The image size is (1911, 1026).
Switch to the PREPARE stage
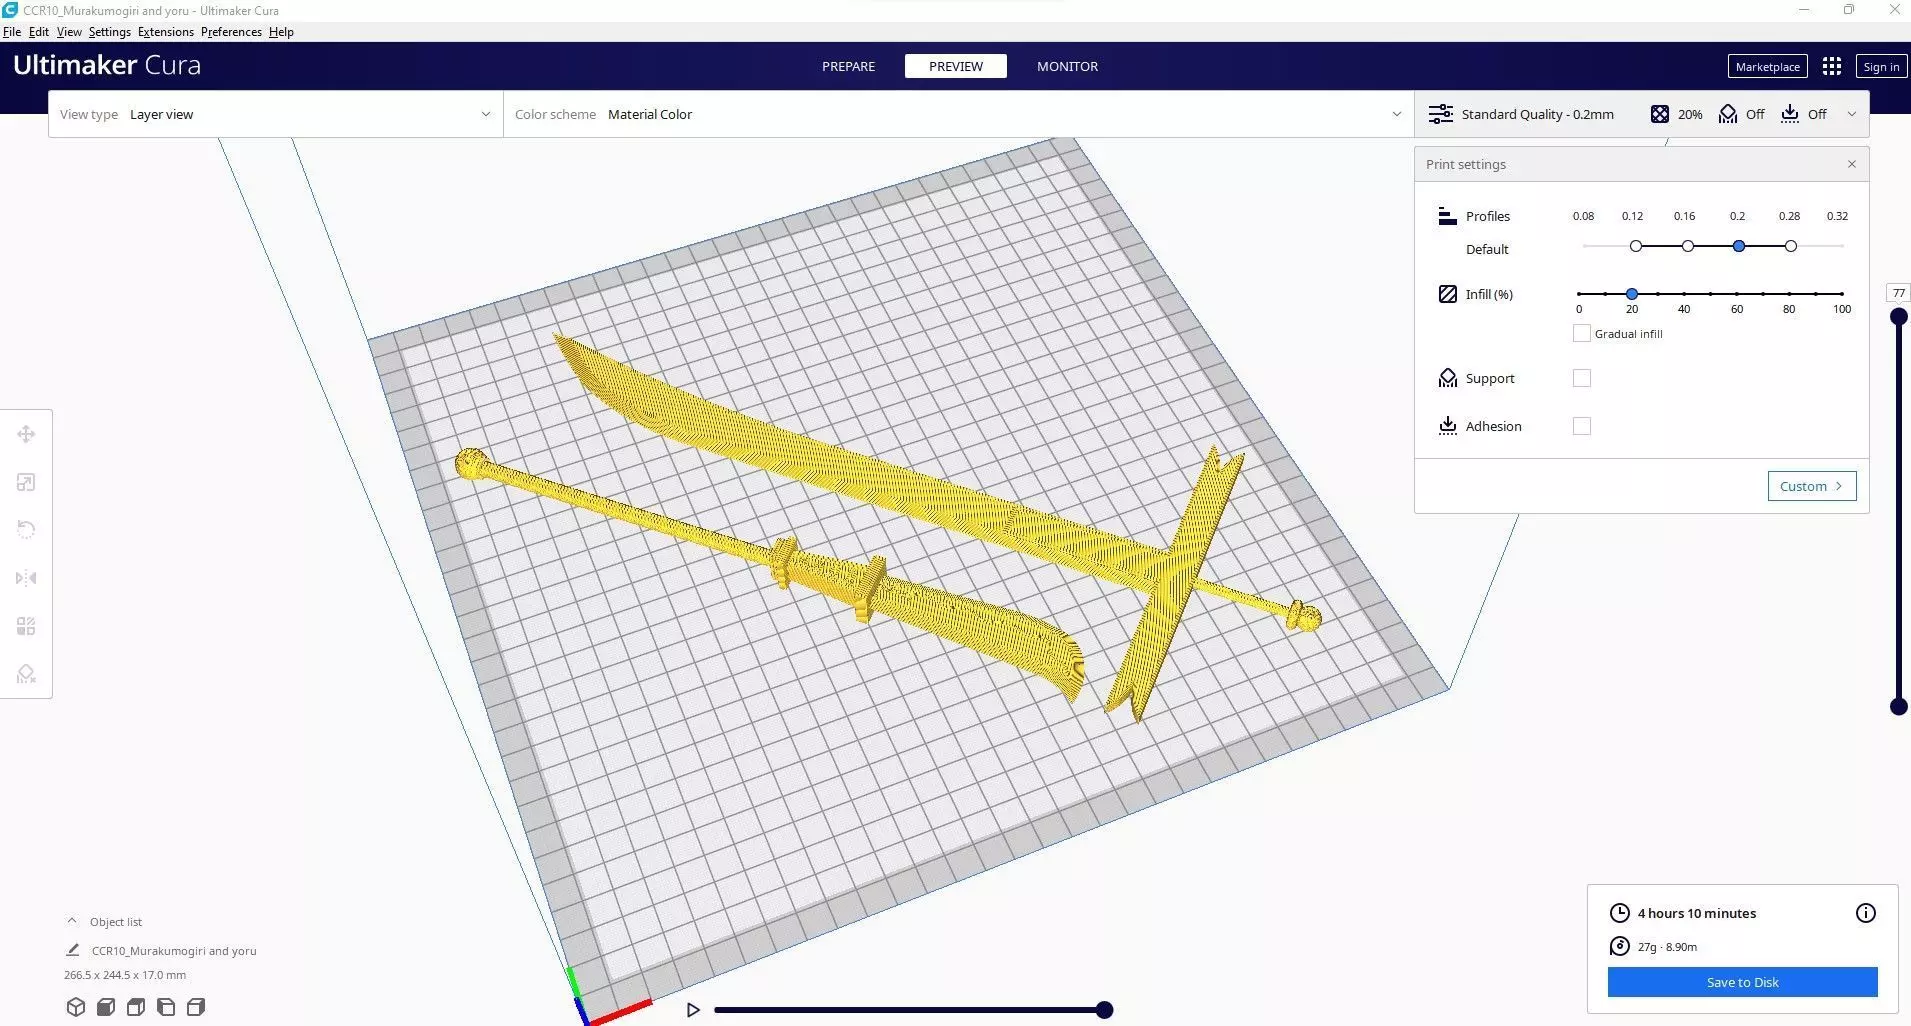tap(848, 66)
